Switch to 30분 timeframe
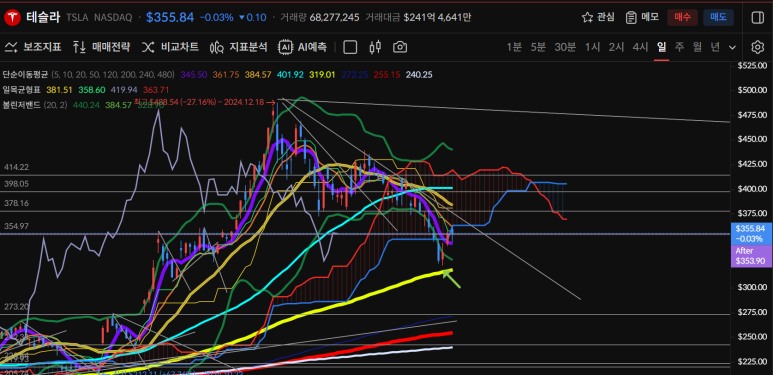 [565, 47]
